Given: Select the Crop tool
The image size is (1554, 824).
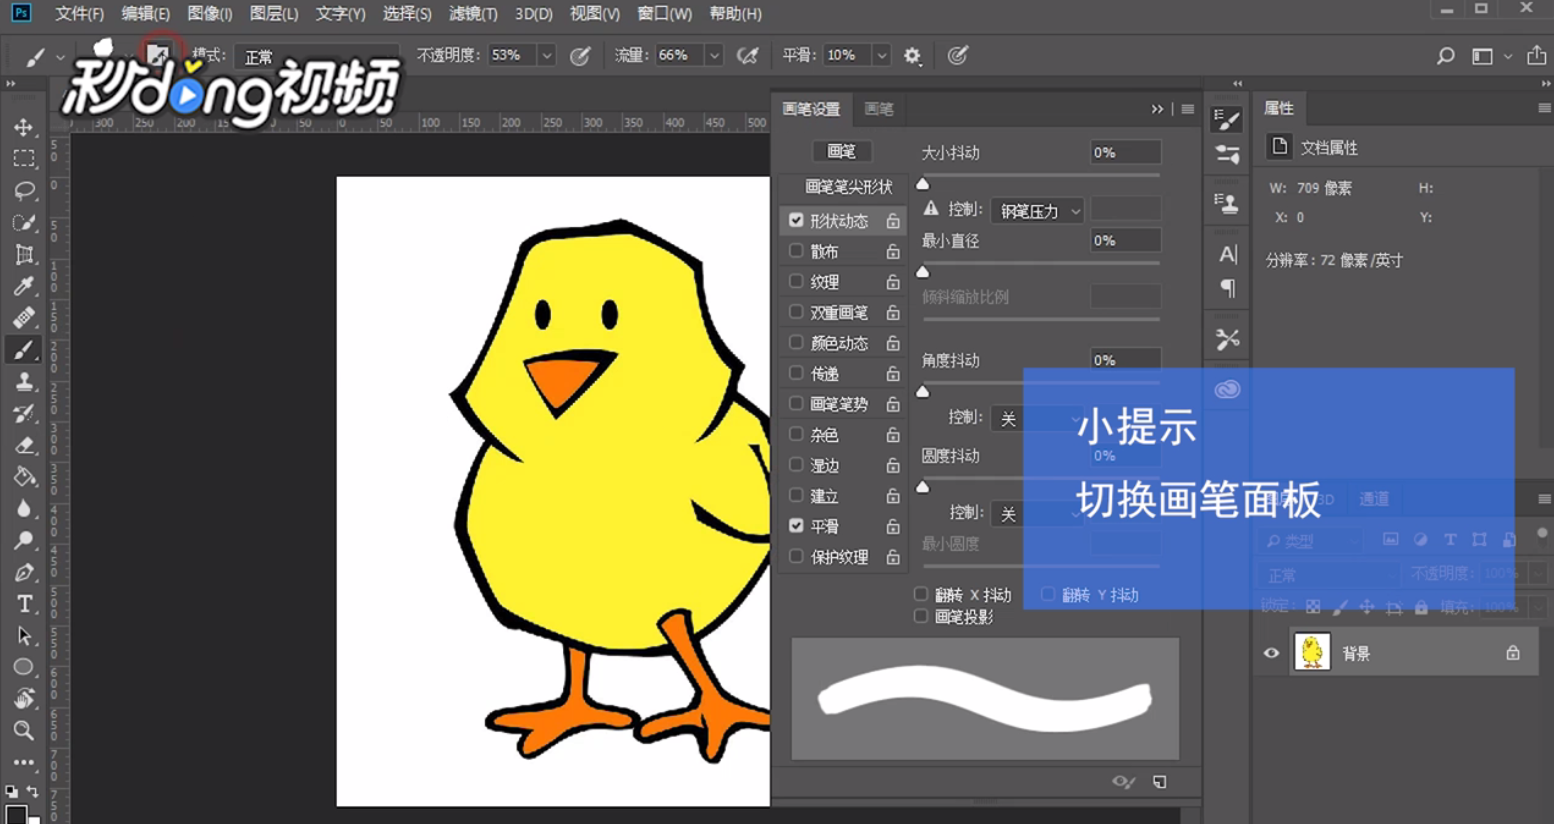Looking at the screenshot, I should (24, 255).
